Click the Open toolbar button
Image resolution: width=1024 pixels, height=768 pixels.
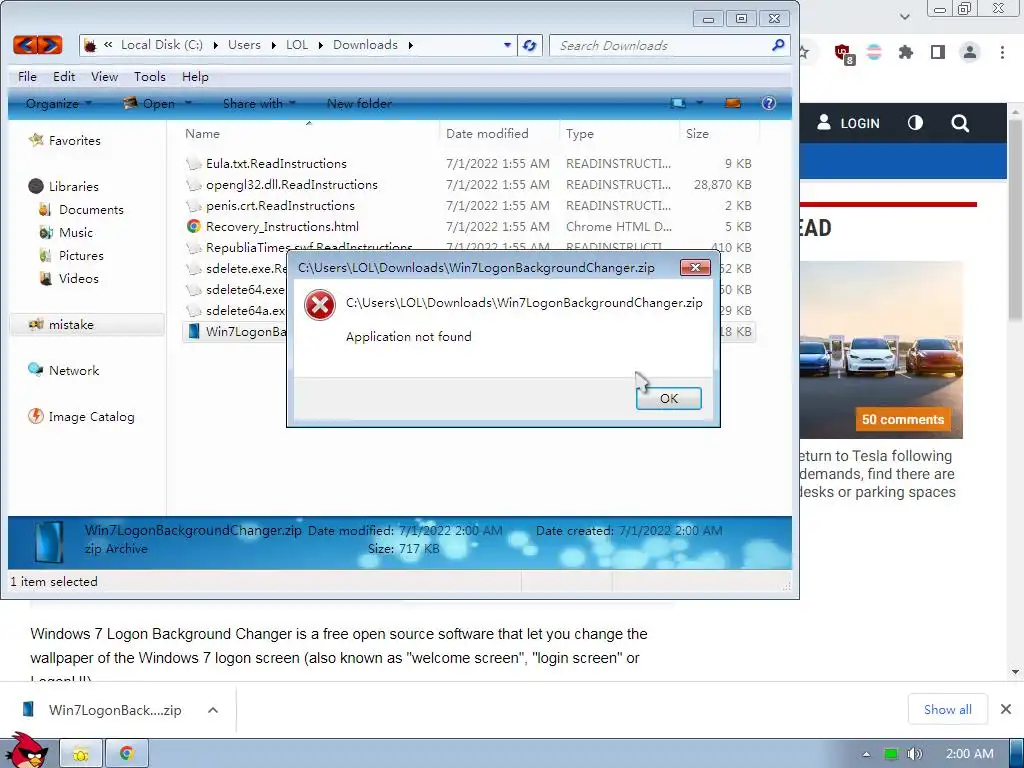click(150, 103)
